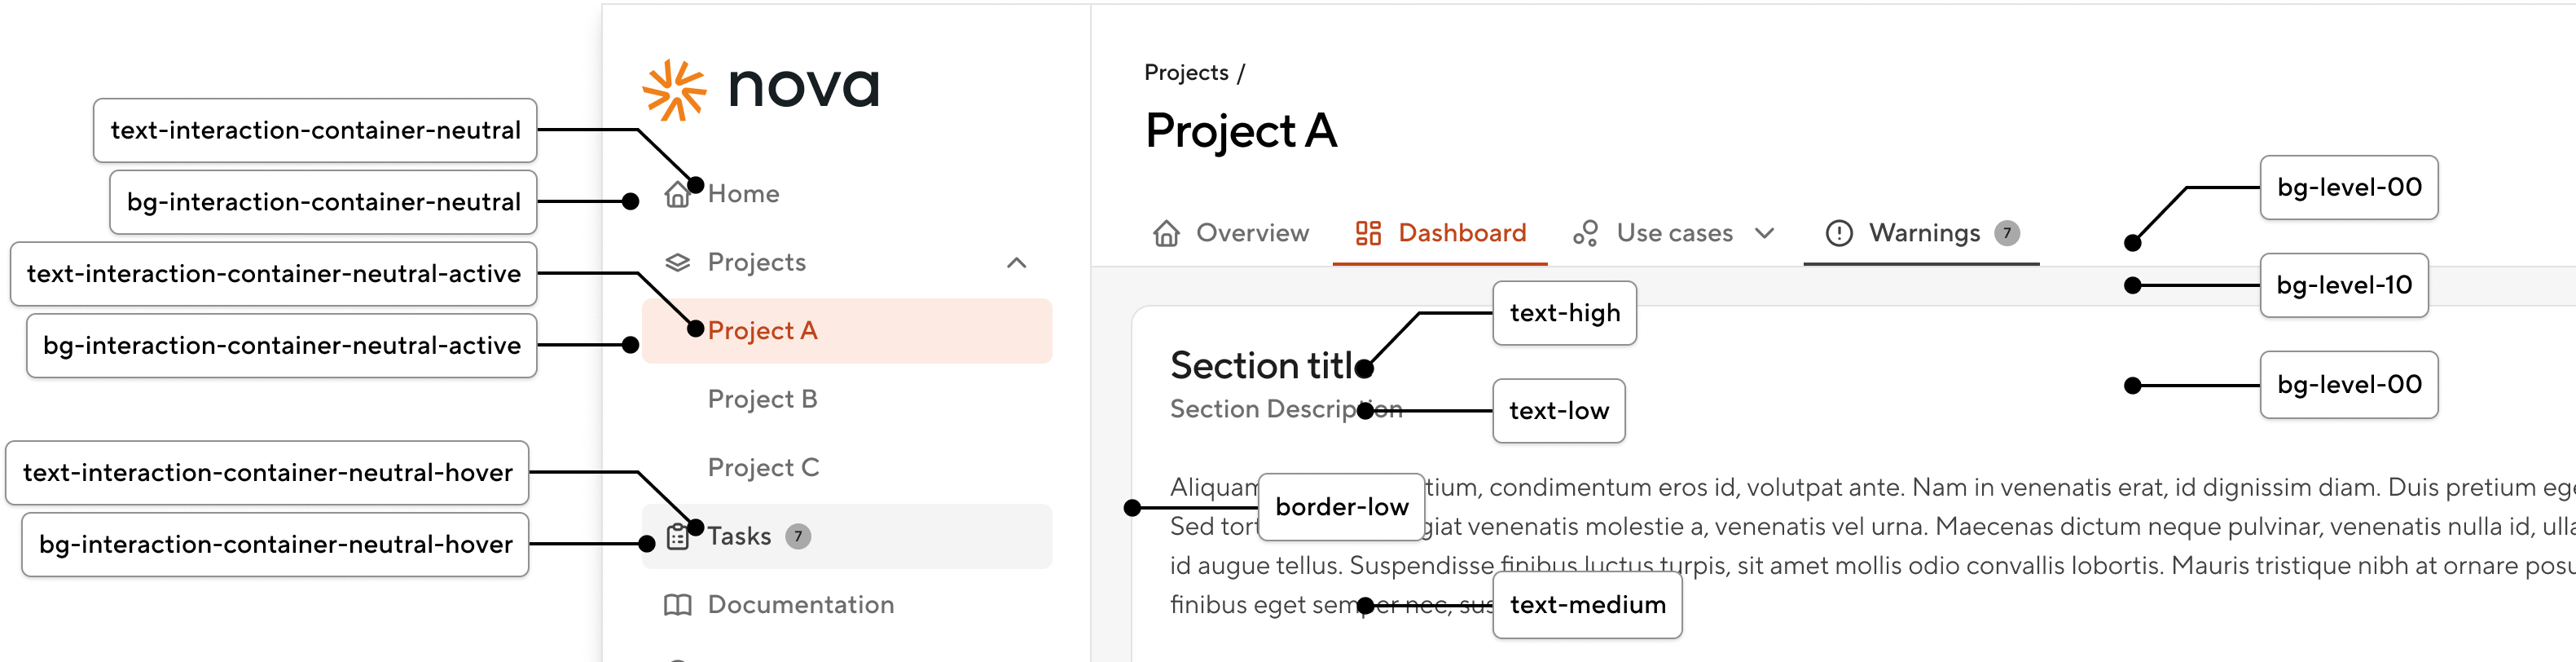The image size is (2576, 662).
Task: Open Project C in the sidebar
Action: pyautogui.click(x=763, y=468)
